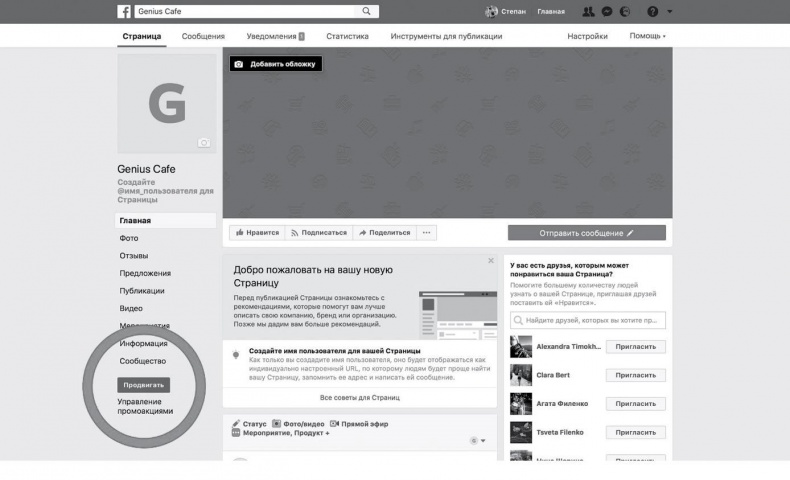The width and height of the screenshot is (790, 480).
Task: Select Предложения in left sidebar
Action: click(145, 273)
